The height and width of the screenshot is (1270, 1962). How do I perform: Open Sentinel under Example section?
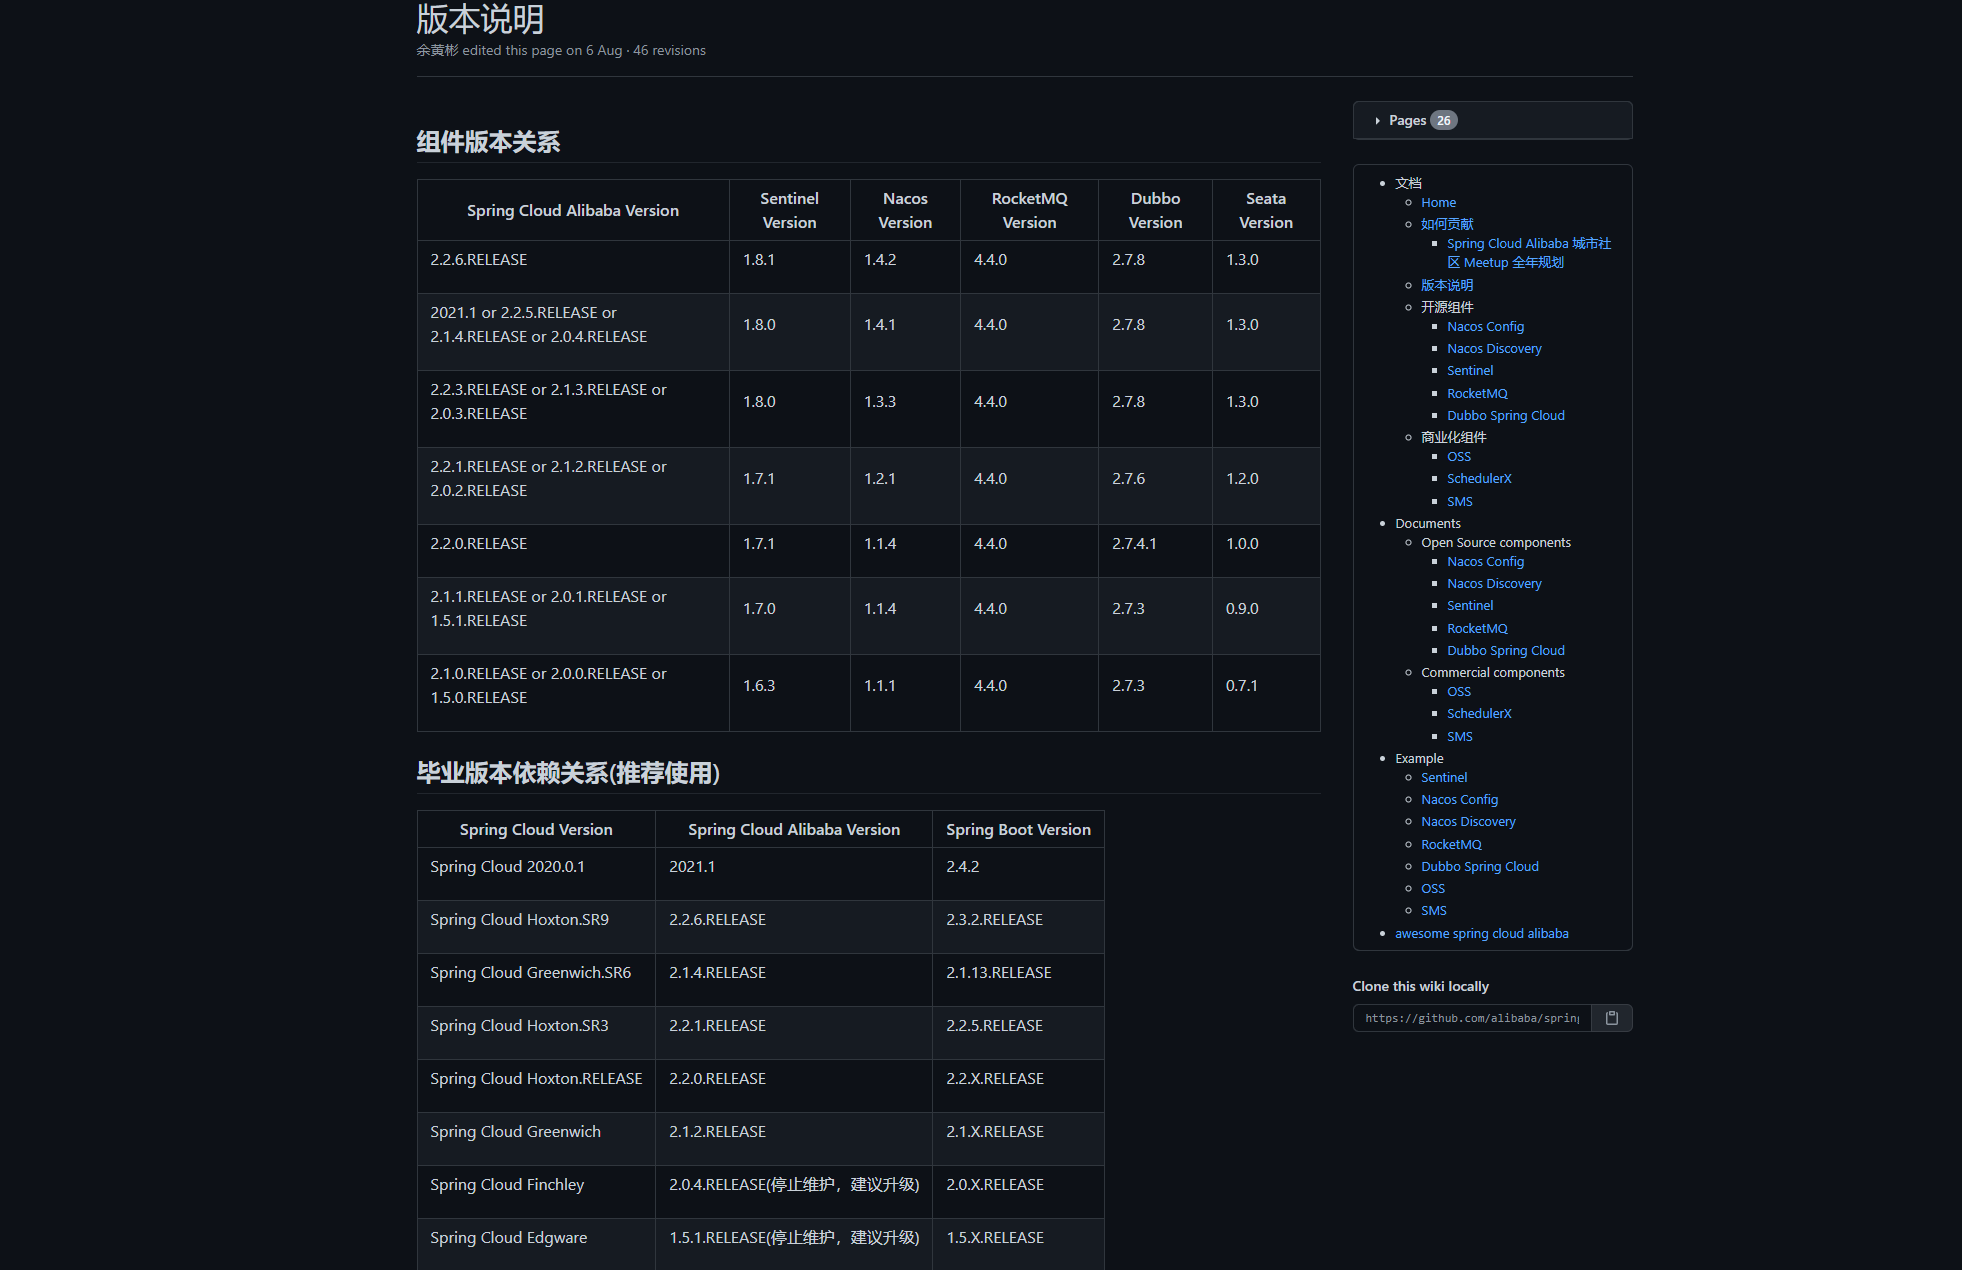coord(1444,778)
